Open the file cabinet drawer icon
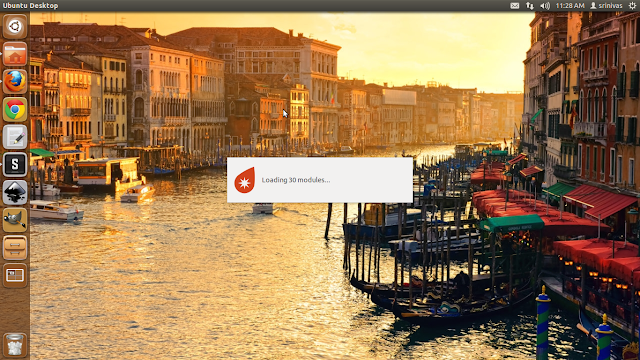The width and height of the screenshot is (640, 360). 15,248
